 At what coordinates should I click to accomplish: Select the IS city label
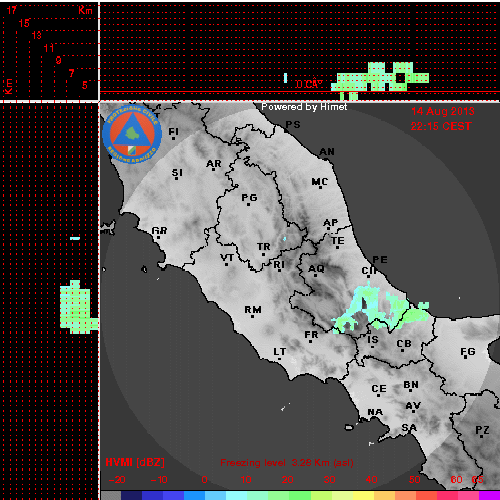tap(373, 340)
